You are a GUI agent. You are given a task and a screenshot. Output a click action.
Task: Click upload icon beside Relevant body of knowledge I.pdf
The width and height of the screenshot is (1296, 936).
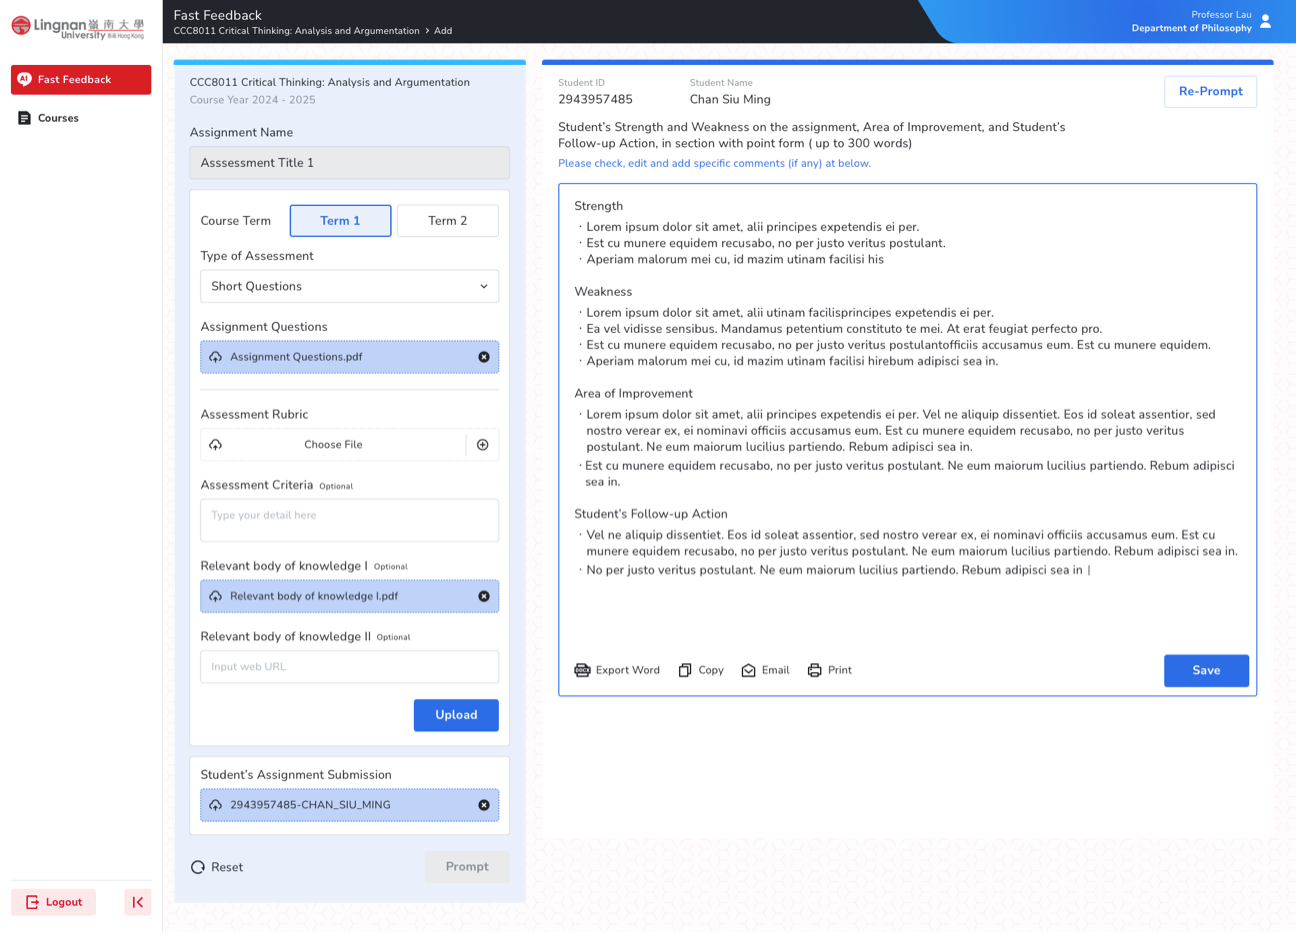(x=216, y=596)
